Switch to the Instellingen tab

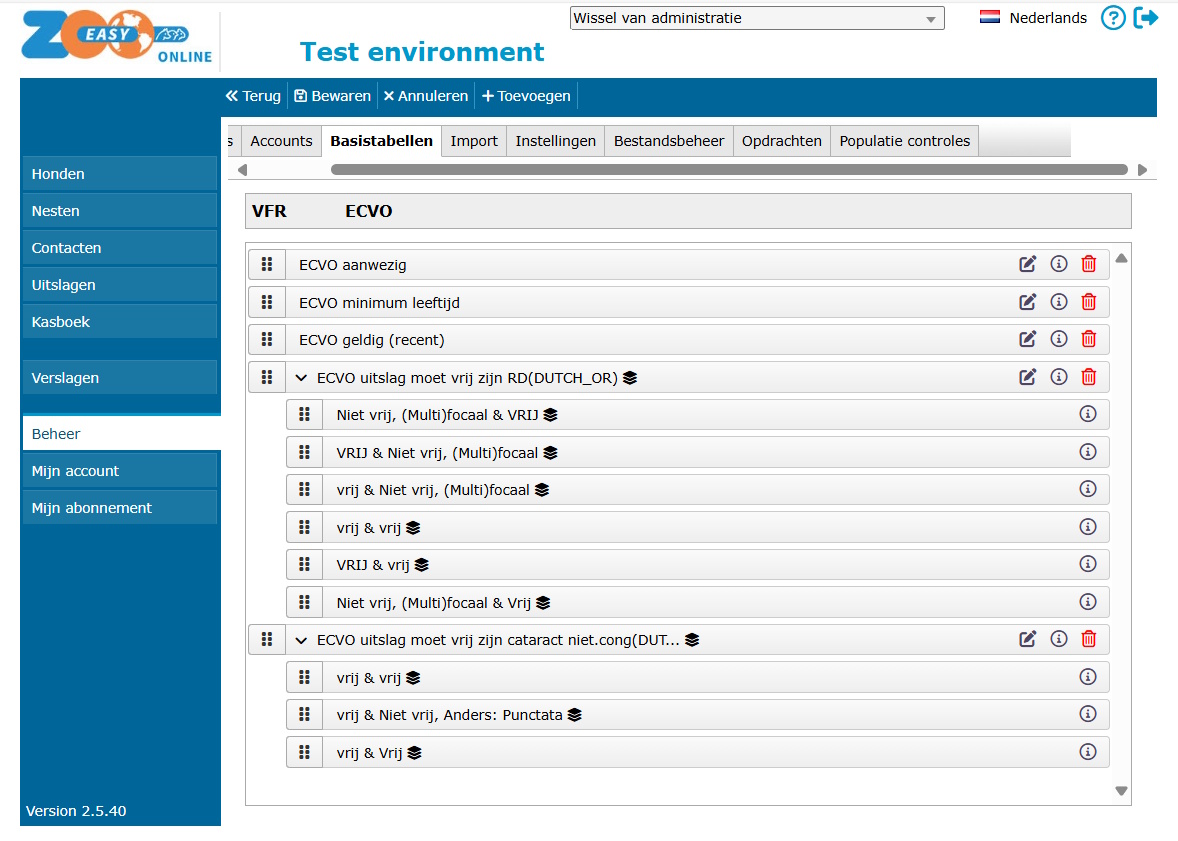point(555,141)
